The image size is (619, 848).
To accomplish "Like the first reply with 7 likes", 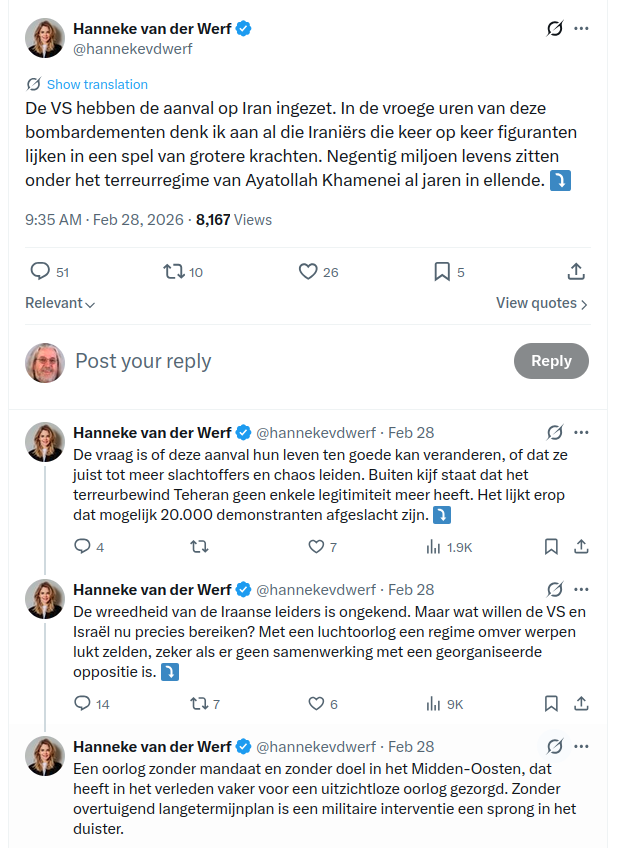I will (316, 547).
